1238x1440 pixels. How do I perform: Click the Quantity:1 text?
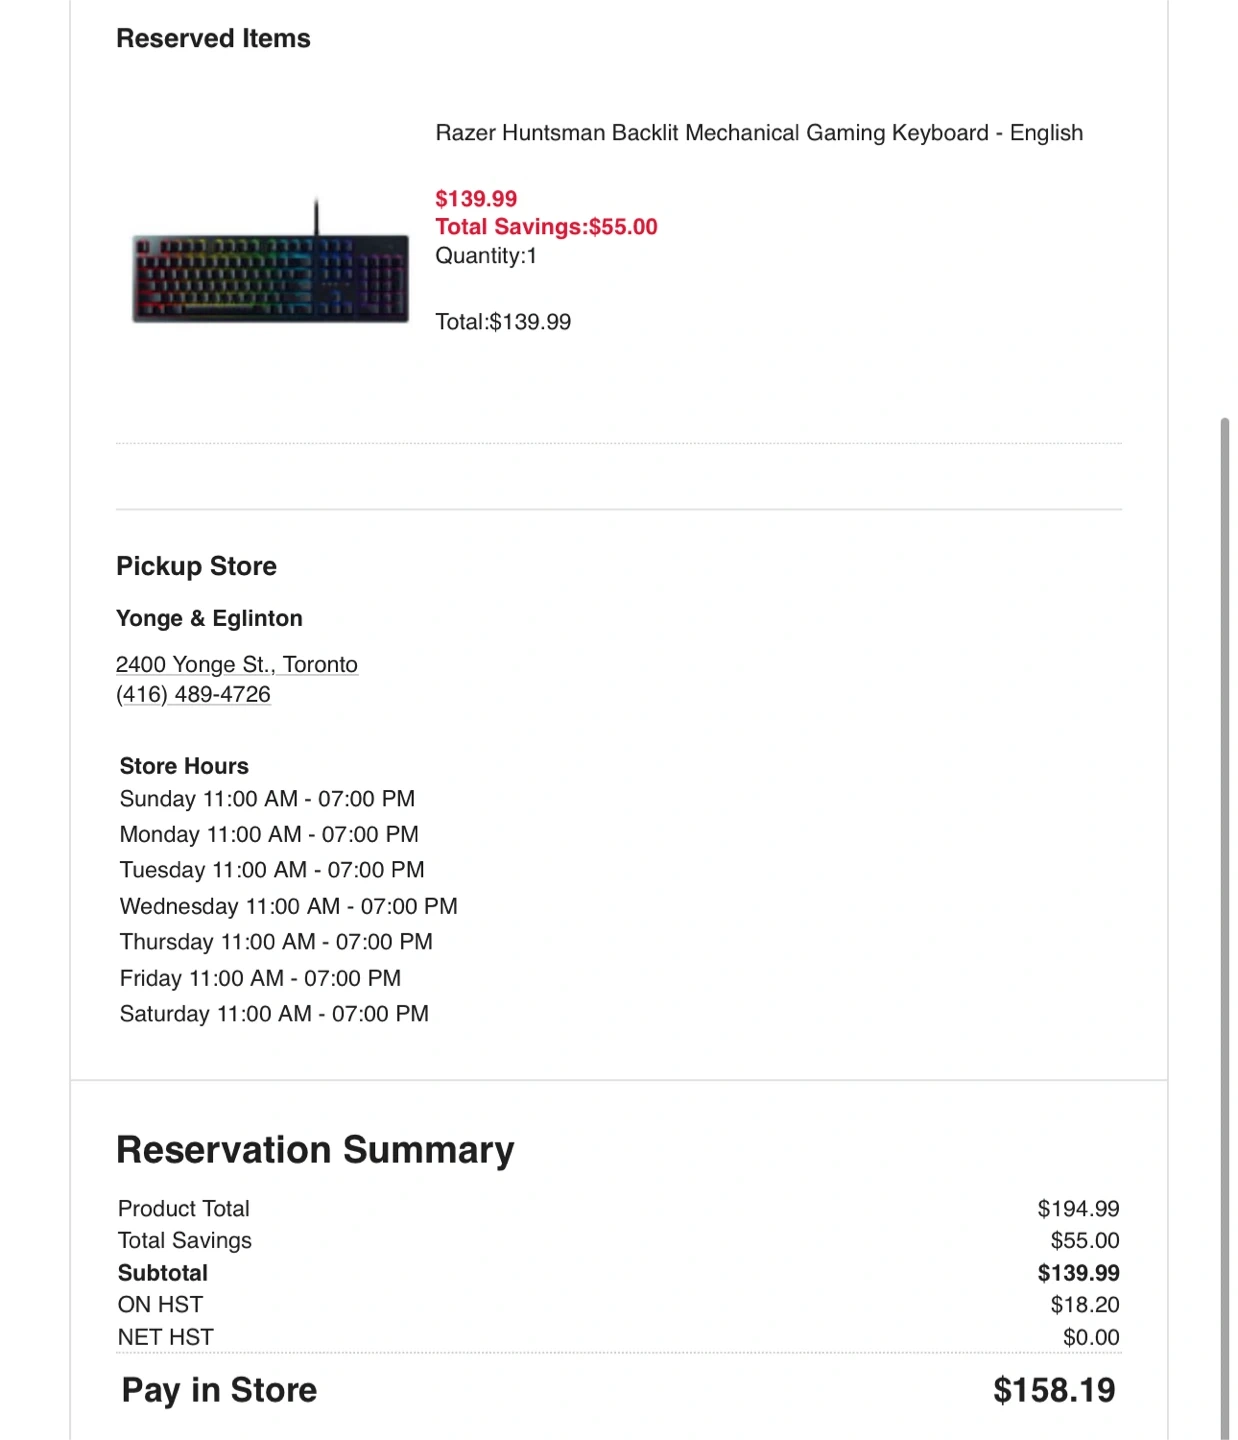tap(486, 256)
